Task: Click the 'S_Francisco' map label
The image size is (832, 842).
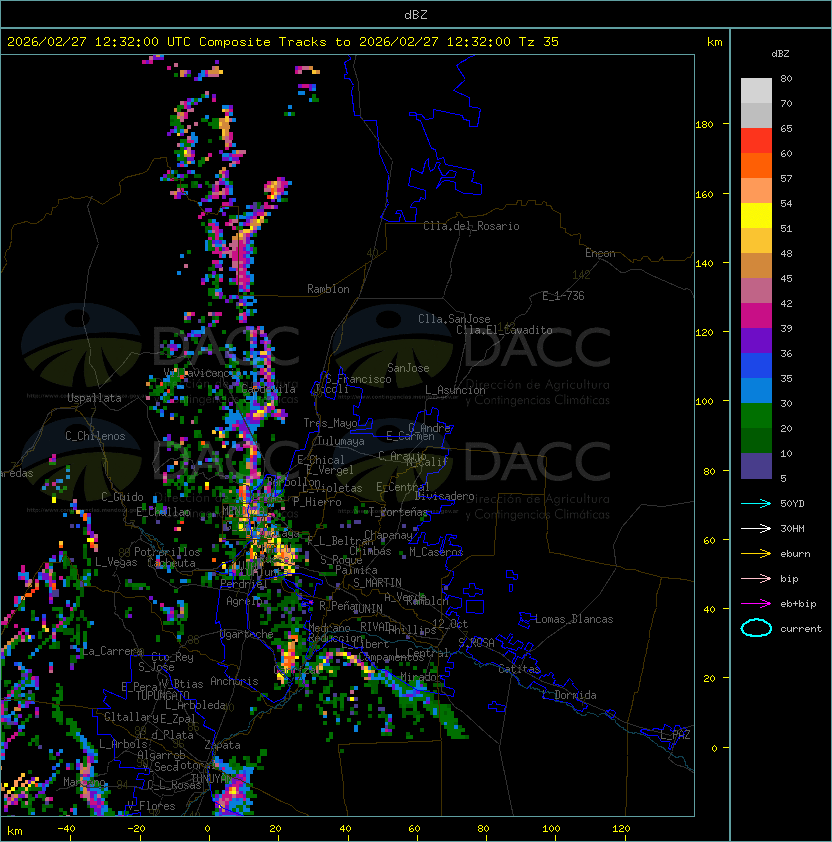Action: point(358,379)
